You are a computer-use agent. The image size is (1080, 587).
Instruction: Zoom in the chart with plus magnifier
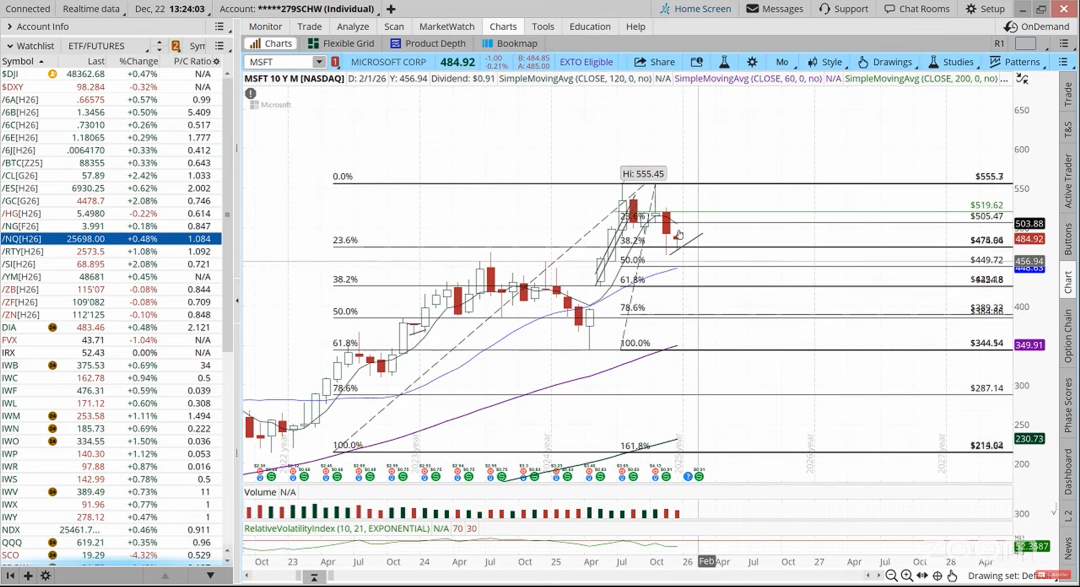pos(906,575)
